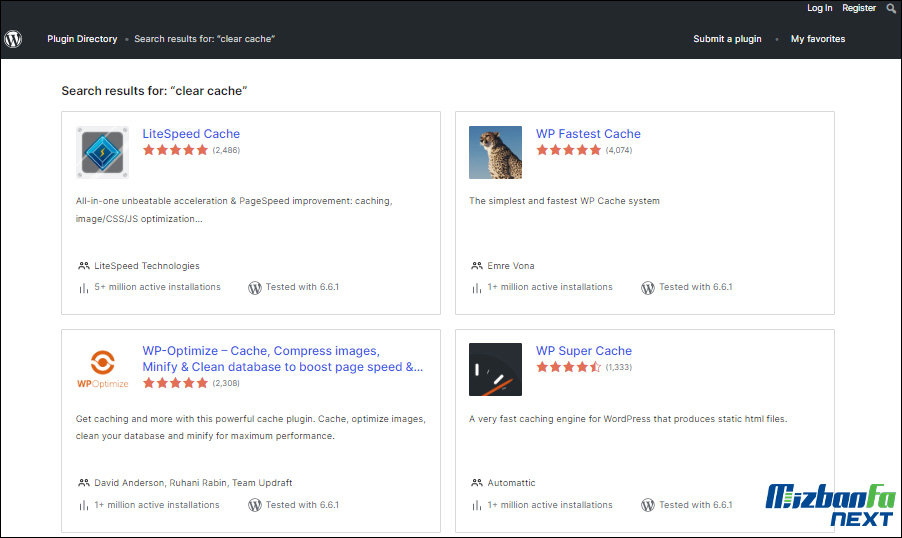
Task: Open Submit a plugin menu item
Action: point(727,39)
